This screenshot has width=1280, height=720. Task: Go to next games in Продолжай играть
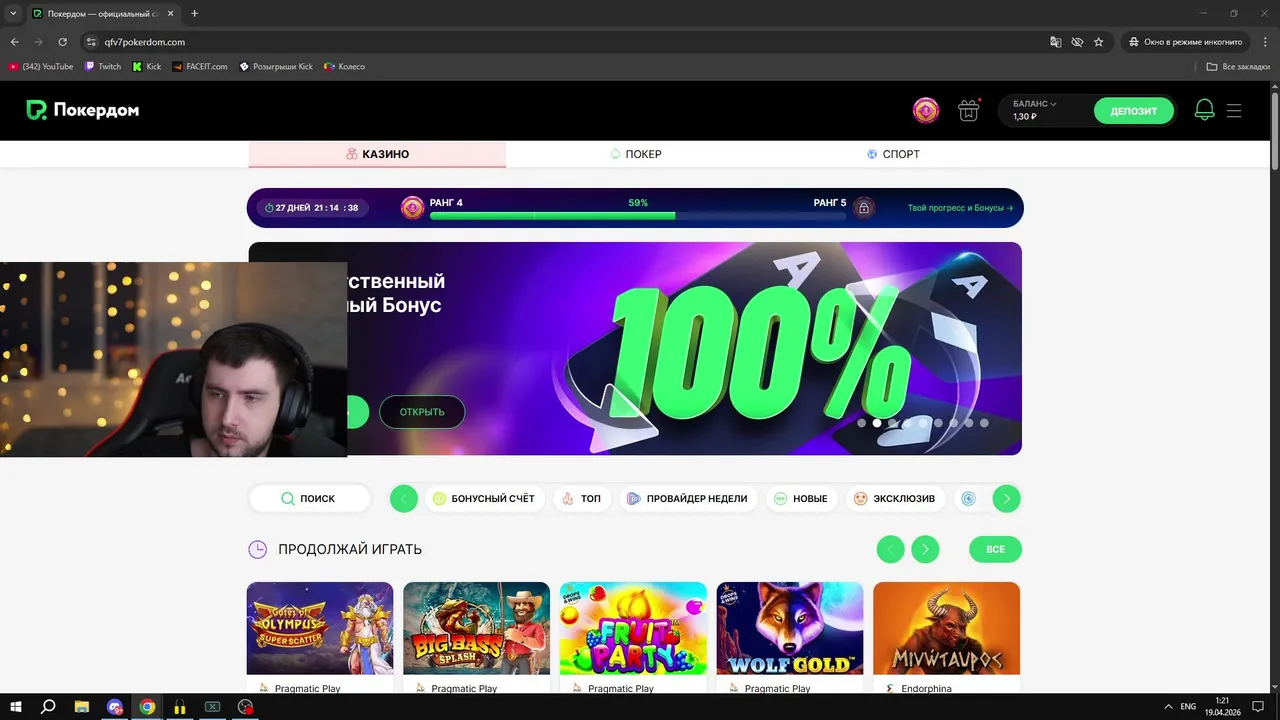925,549
